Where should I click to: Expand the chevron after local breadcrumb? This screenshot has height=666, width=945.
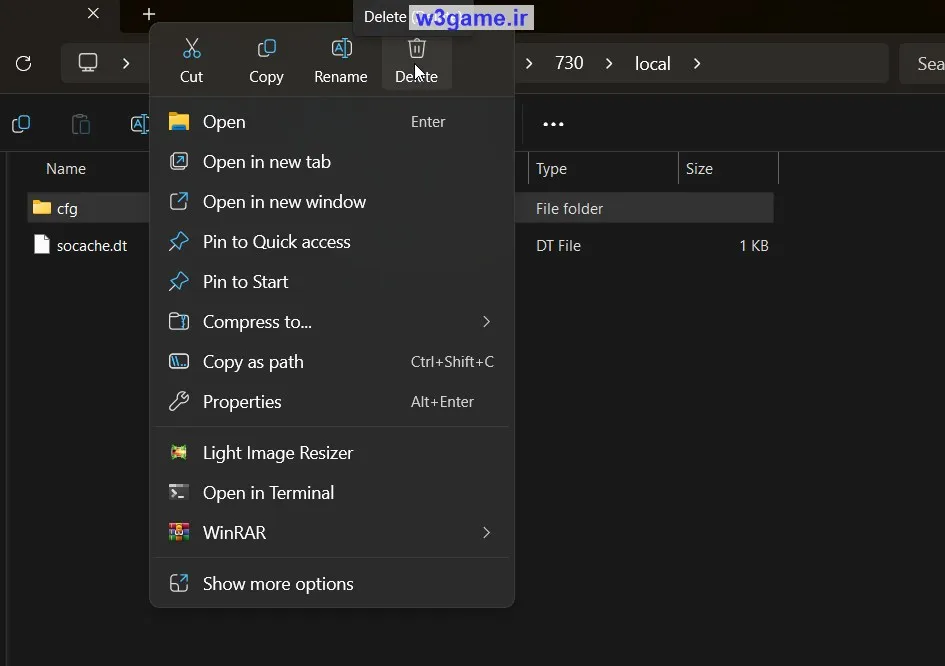(697, 63)
